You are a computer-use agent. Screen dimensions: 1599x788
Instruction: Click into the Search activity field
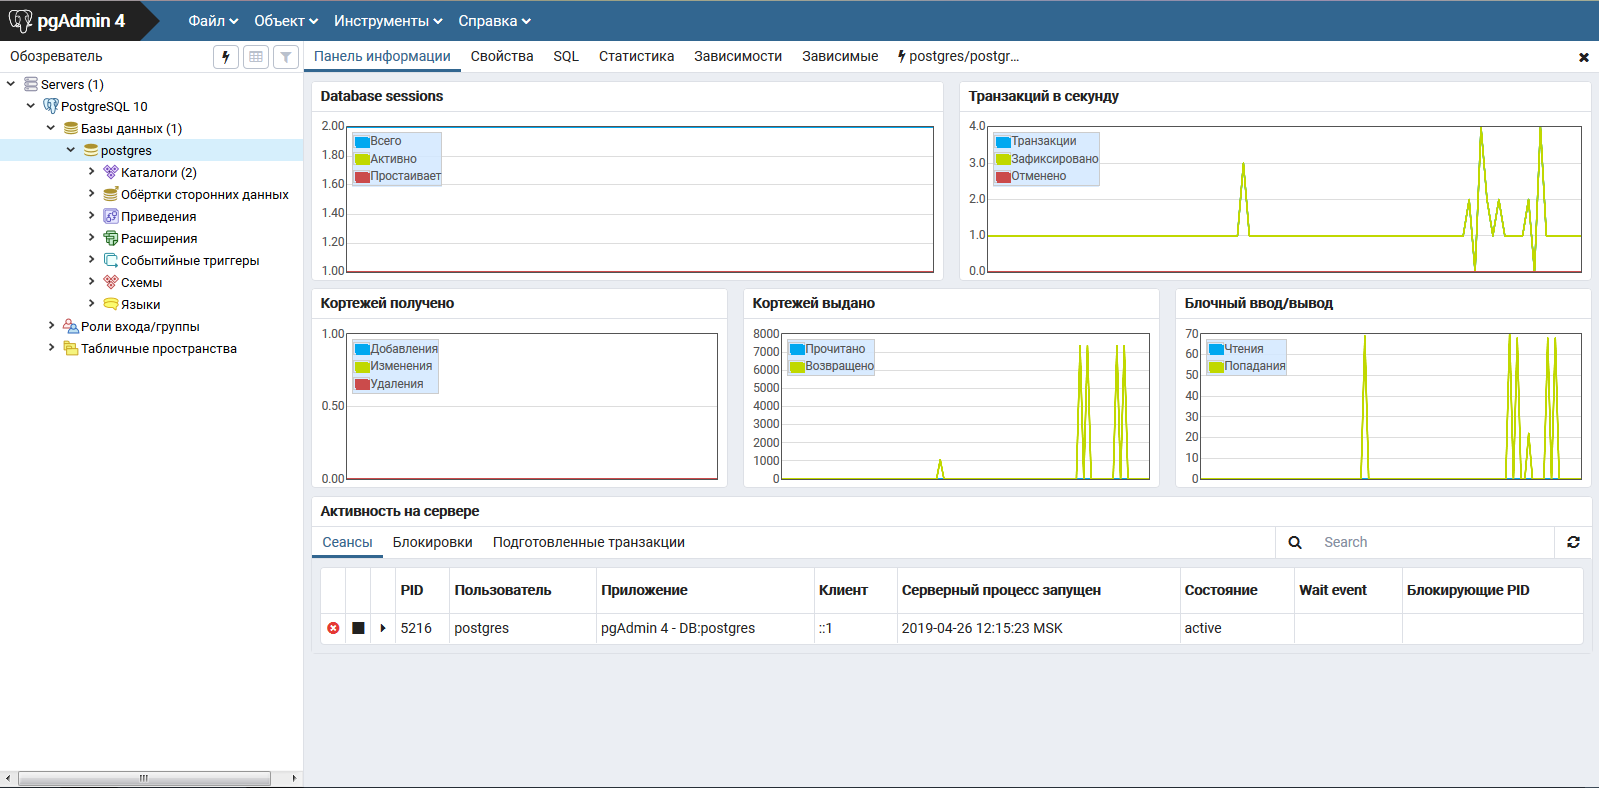pyautogui.click(x=1433, y=542)
